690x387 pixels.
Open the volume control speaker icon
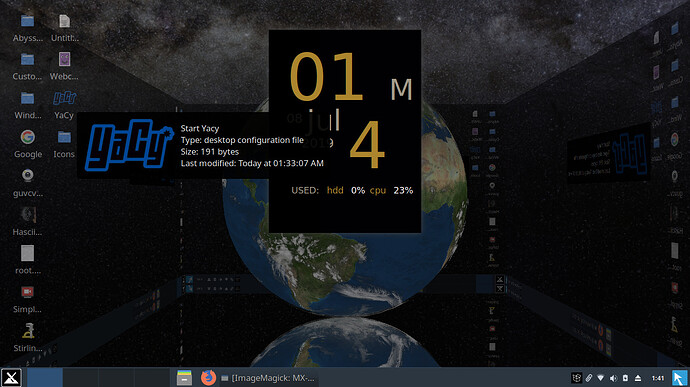tap(613, 378)
